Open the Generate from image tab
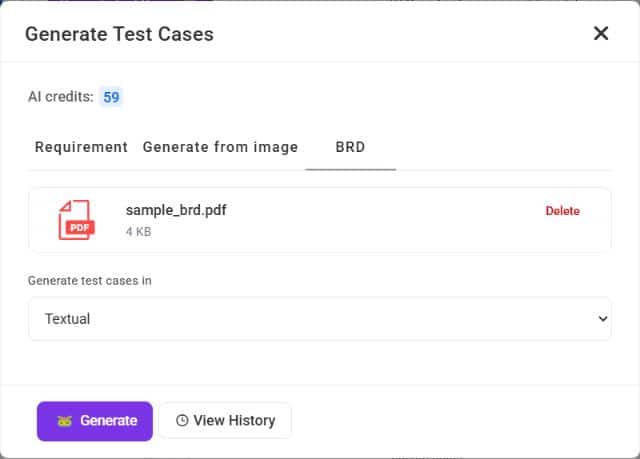 (220, 147)
